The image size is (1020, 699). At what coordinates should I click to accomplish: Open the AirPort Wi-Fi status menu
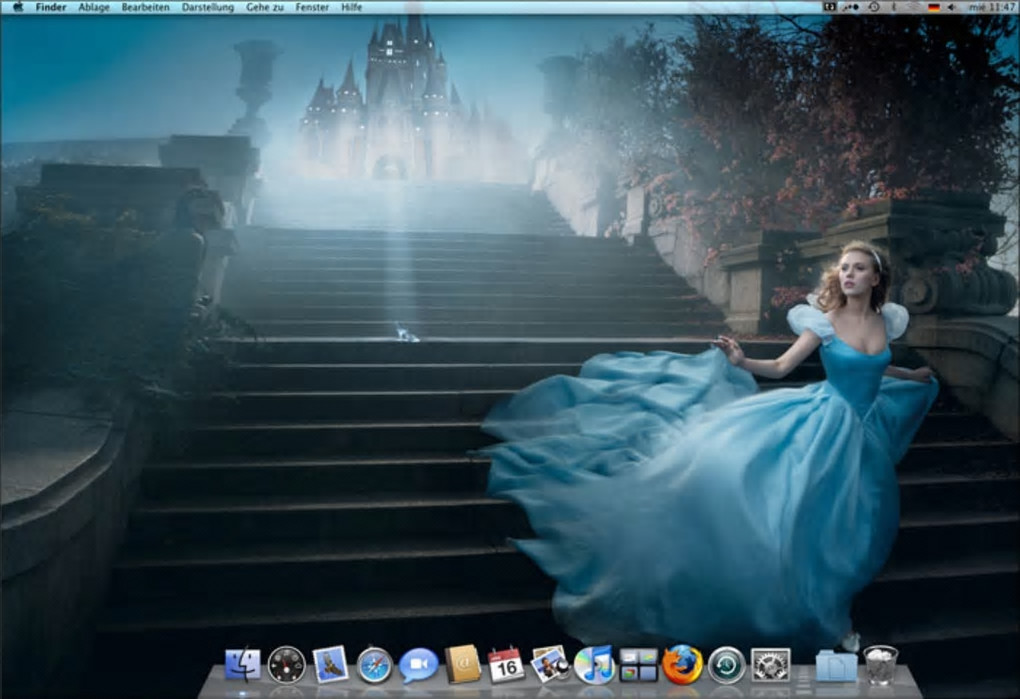[x=915, y=7]
